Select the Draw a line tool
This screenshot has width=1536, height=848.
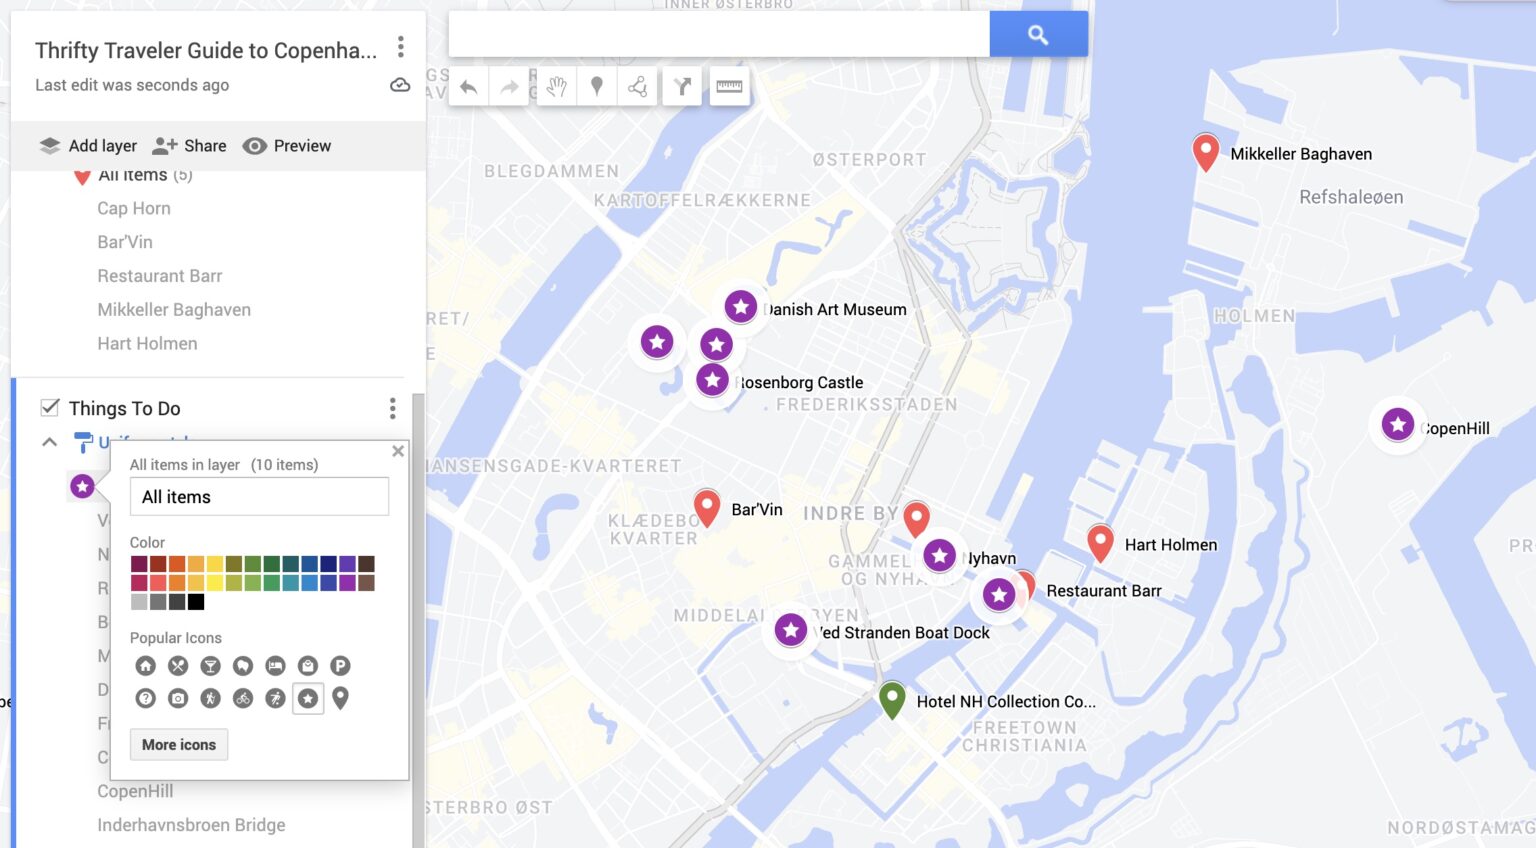click(637, 86)
